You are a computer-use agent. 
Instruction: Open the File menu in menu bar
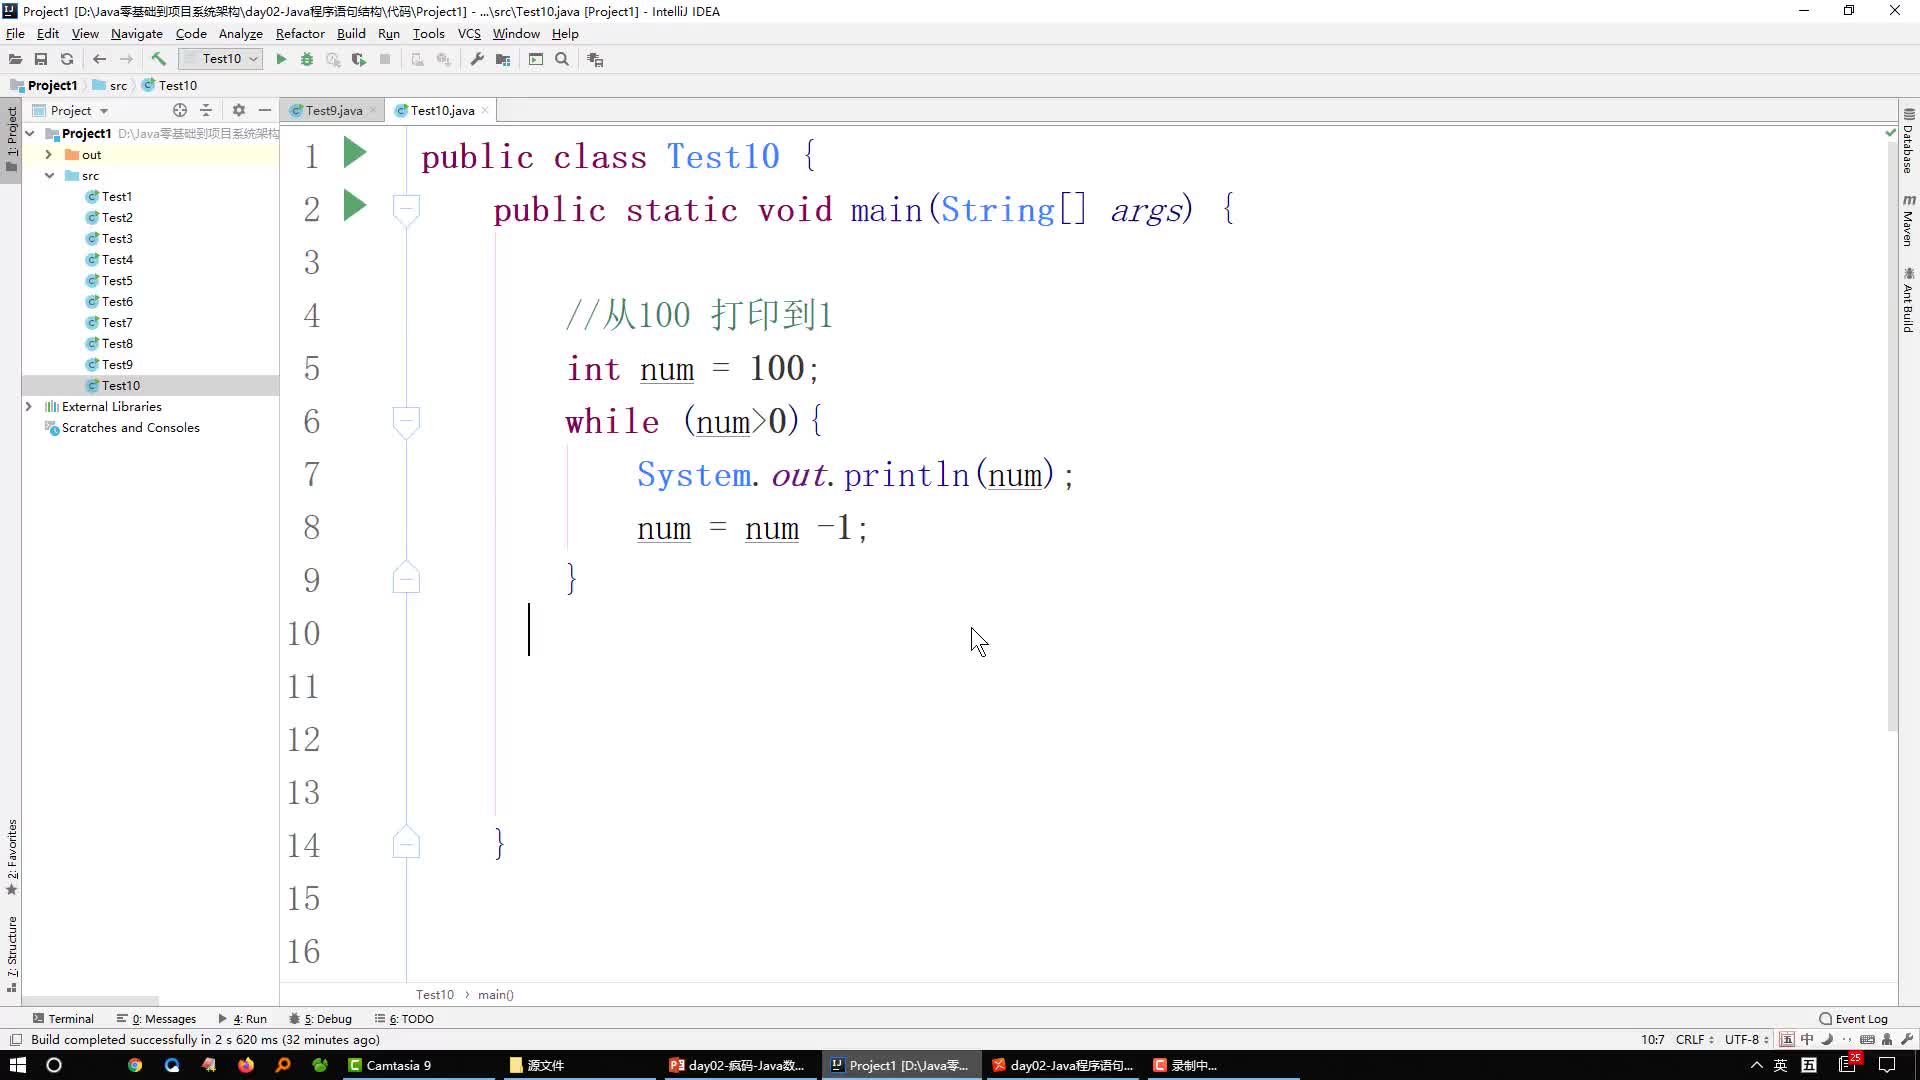tap(17, 33)
